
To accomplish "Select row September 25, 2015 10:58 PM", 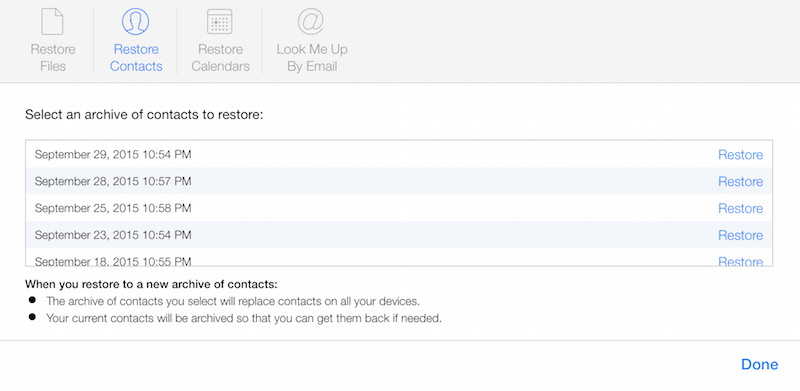I will 399,208.
